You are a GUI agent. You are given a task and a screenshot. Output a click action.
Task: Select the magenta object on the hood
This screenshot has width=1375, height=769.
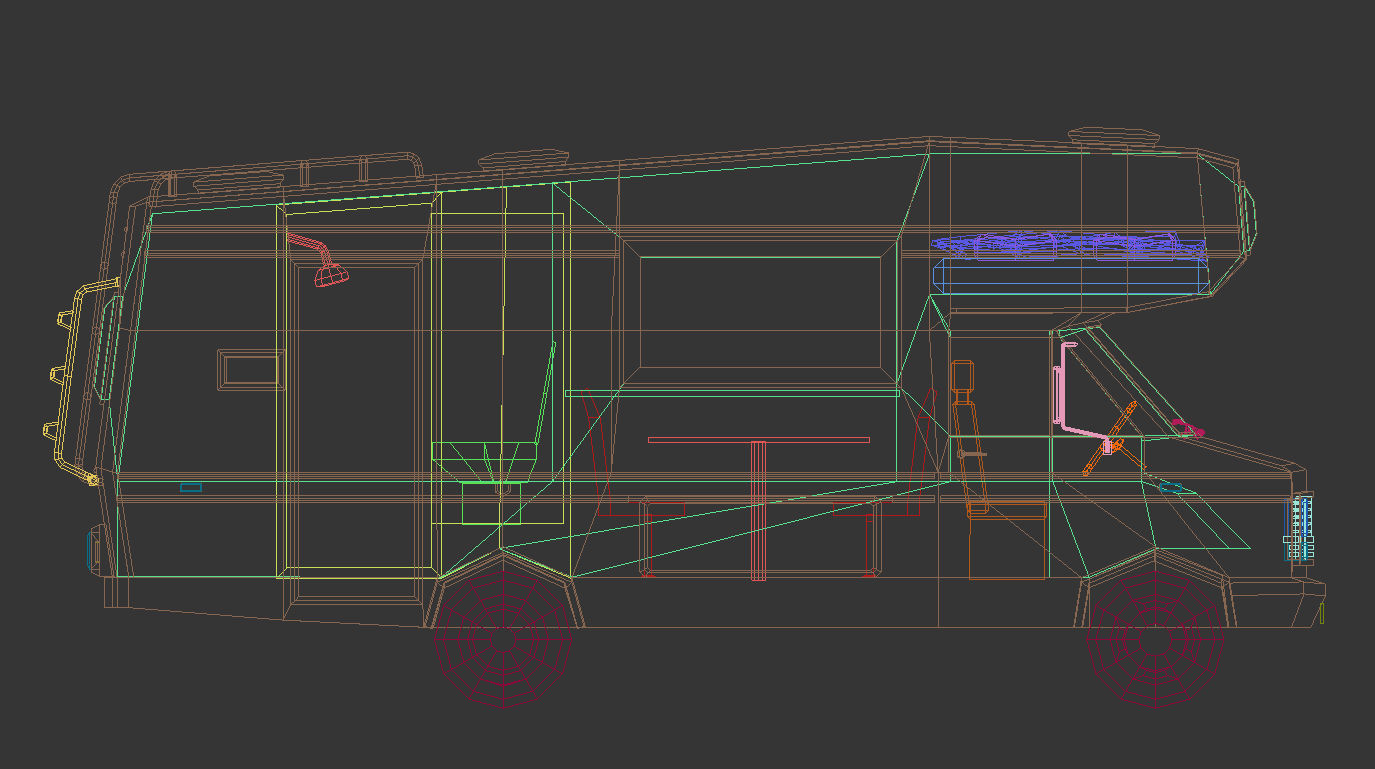pyautogui.click(x=1189, y=430)
